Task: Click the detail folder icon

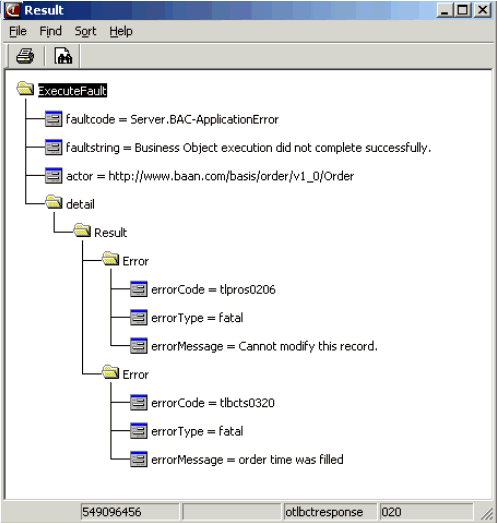Action: coord(54,202)
